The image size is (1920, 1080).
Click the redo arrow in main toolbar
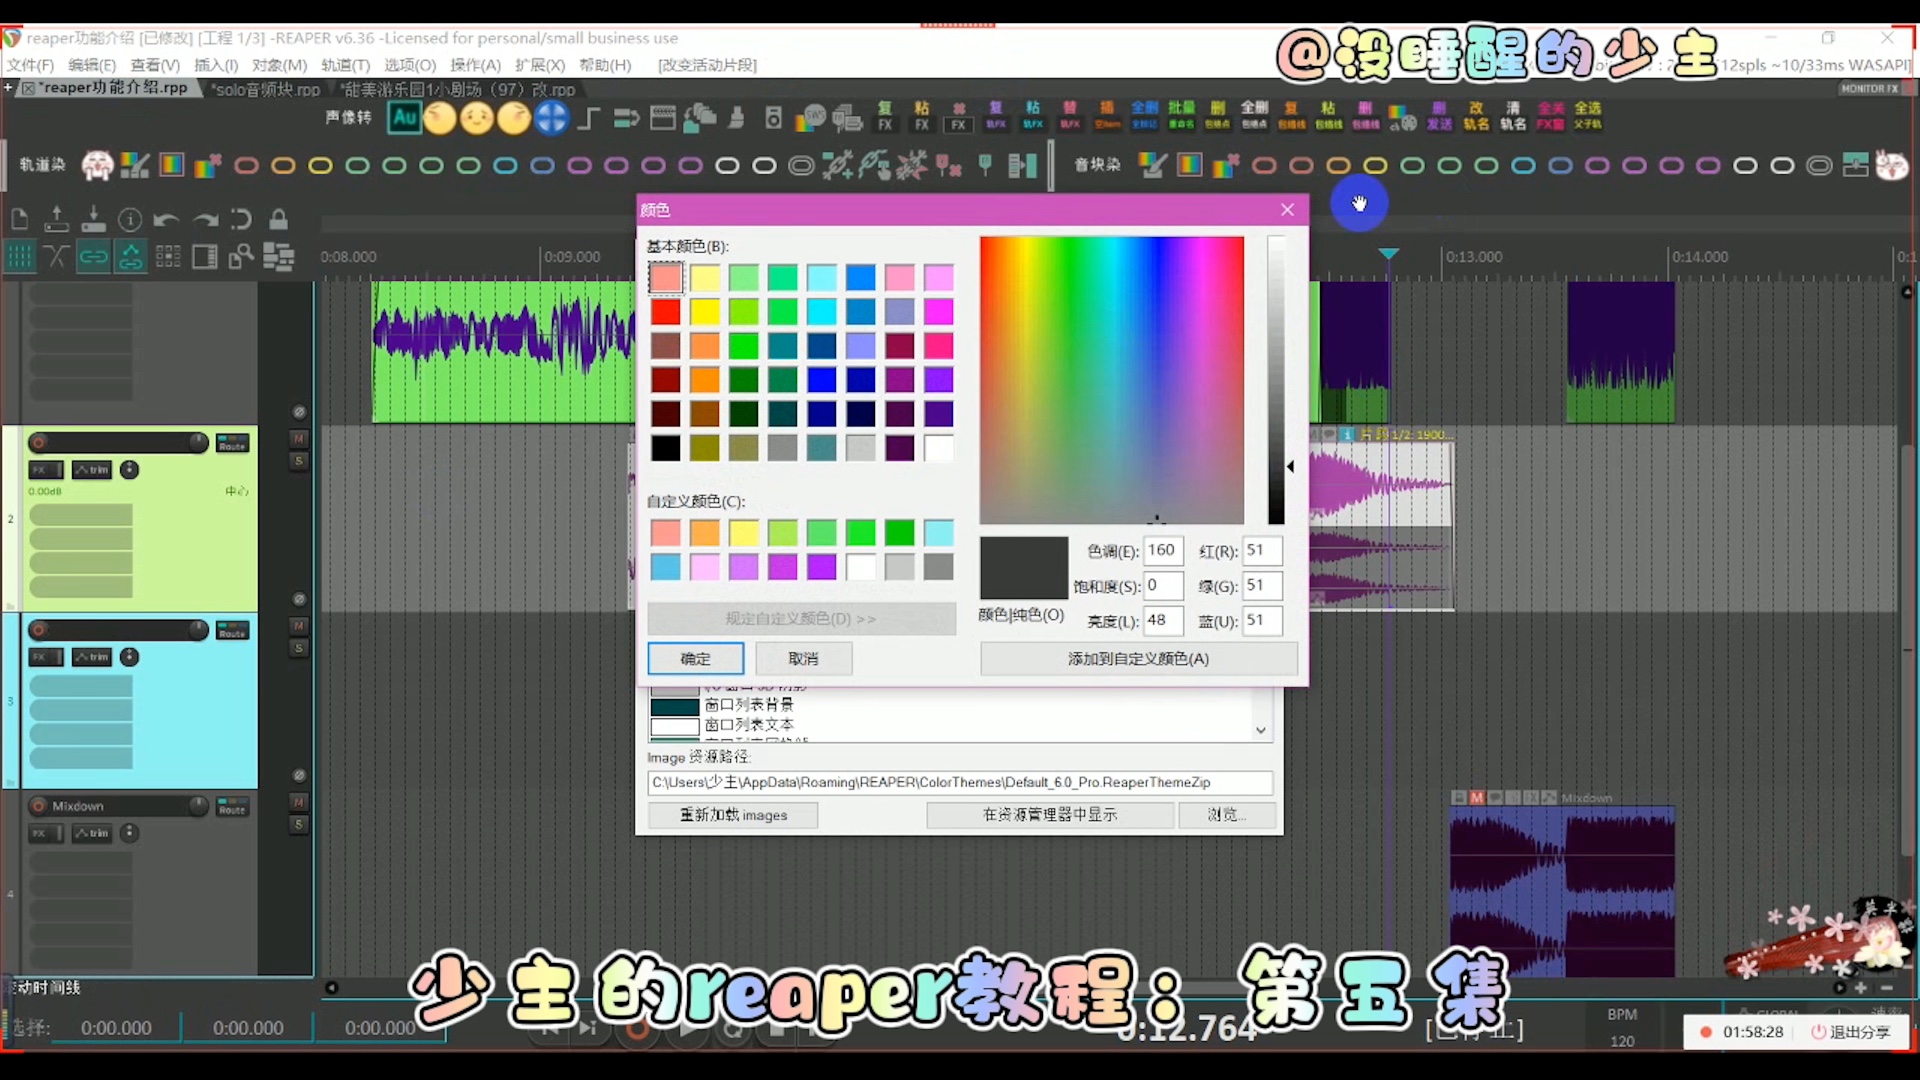tap(205, 220)
